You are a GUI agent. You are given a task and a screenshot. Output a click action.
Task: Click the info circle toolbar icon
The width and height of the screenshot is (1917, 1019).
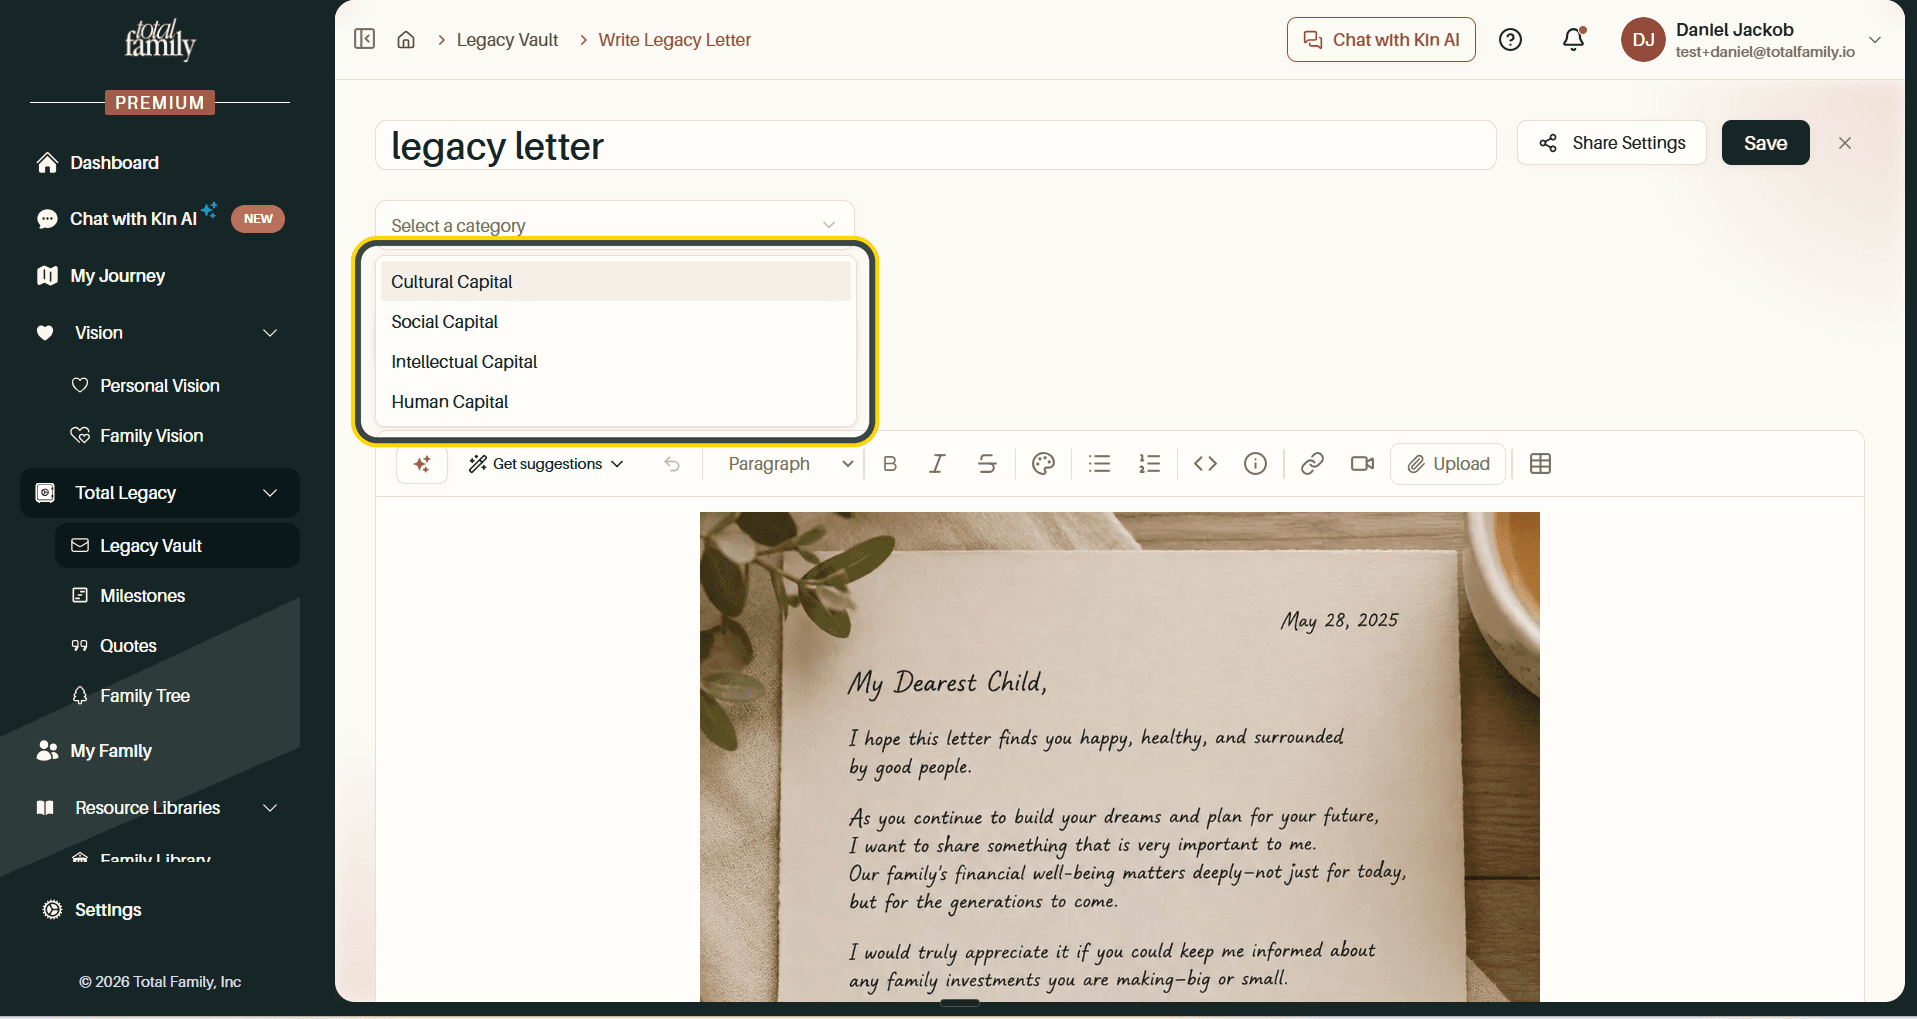(1255, 464)
